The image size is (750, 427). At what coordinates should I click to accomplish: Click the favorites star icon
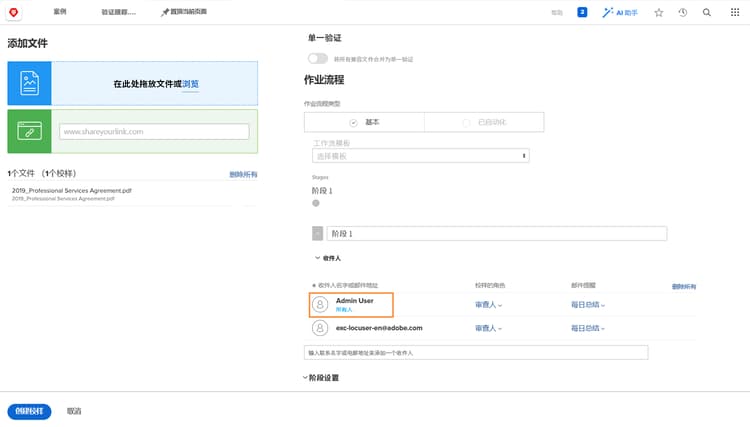point(659,12)
